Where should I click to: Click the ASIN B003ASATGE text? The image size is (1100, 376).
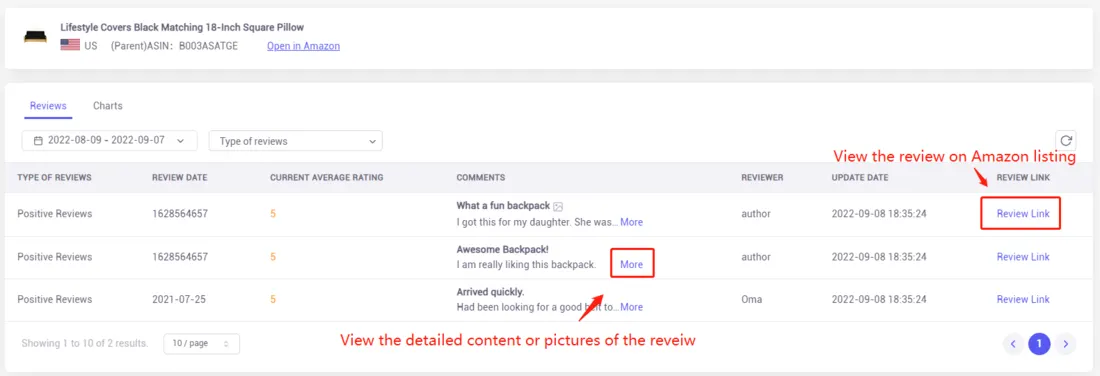coord(208,46)
